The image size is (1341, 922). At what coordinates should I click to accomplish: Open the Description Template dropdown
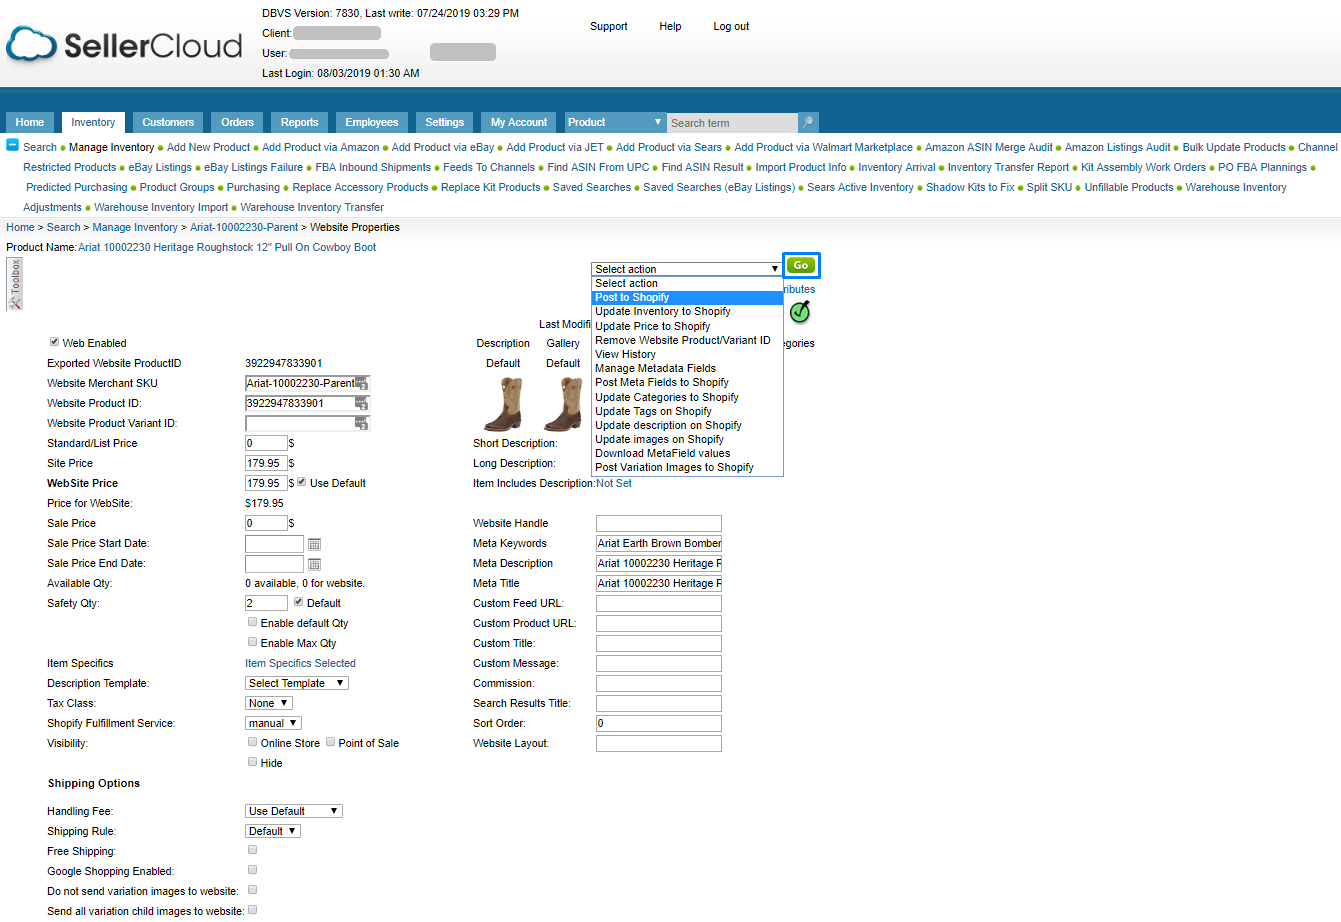pos(297,683)
